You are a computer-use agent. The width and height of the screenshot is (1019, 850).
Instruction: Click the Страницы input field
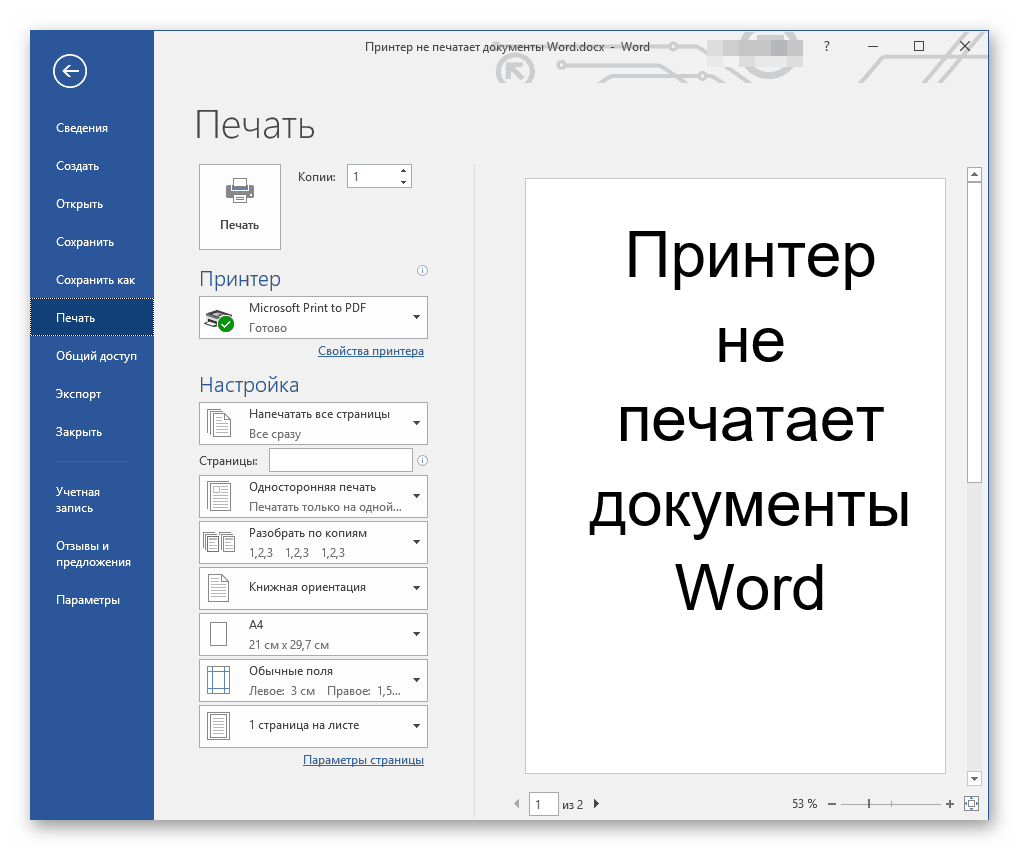coord(341,460)
